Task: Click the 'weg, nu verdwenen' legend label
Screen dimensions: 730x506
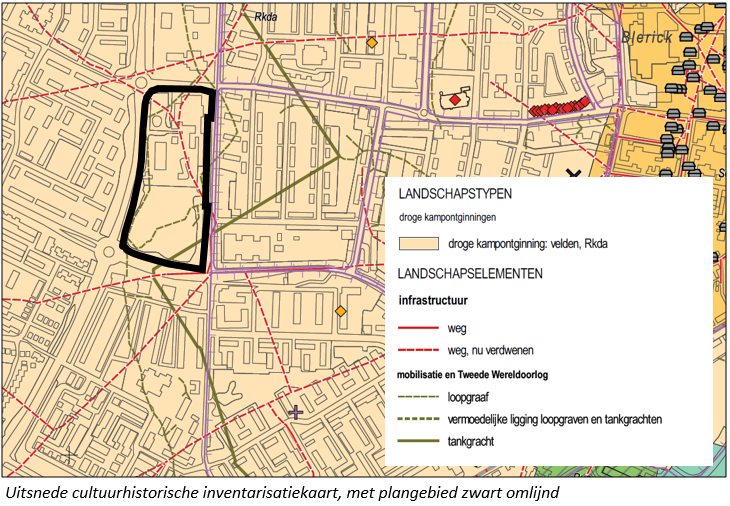Action: (490, 351)
